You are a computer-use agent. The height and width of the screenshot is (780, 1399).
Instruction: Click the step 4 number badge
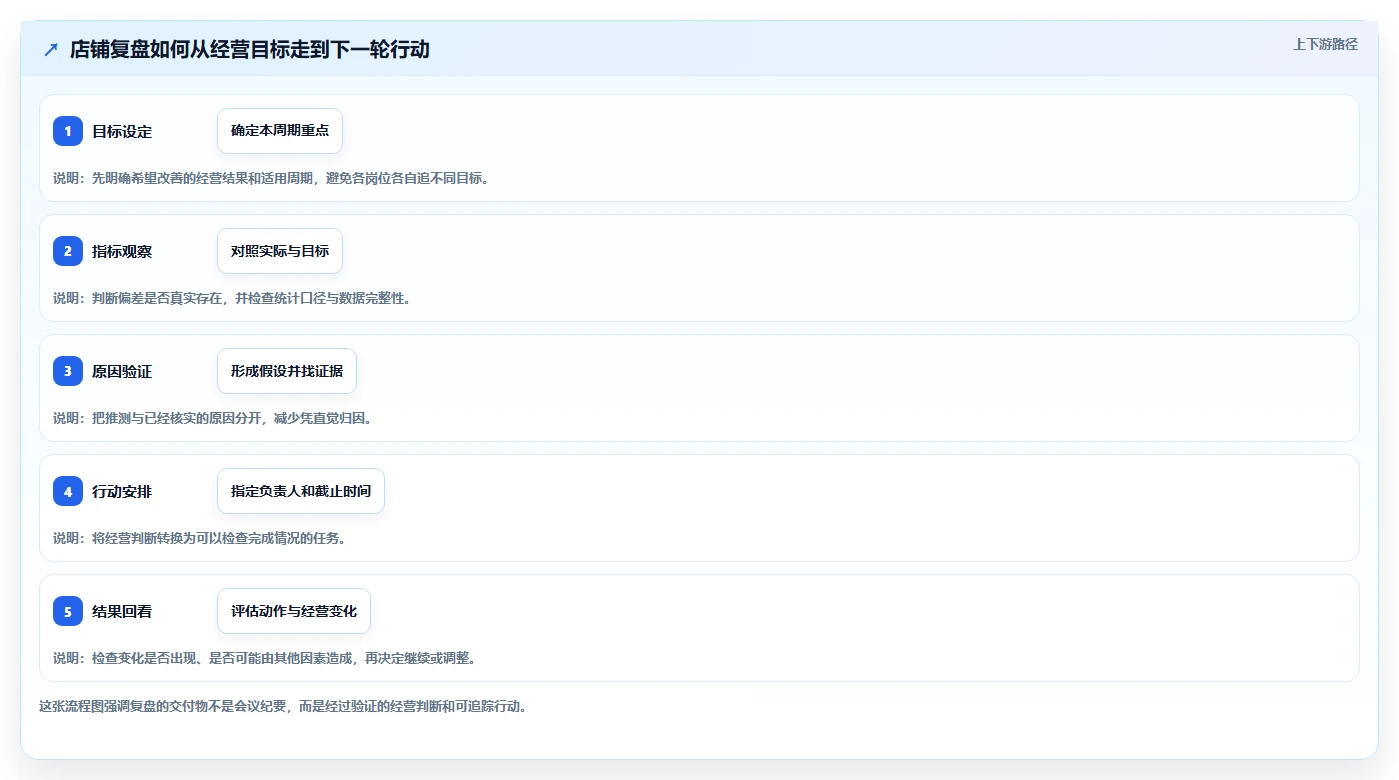68,491
